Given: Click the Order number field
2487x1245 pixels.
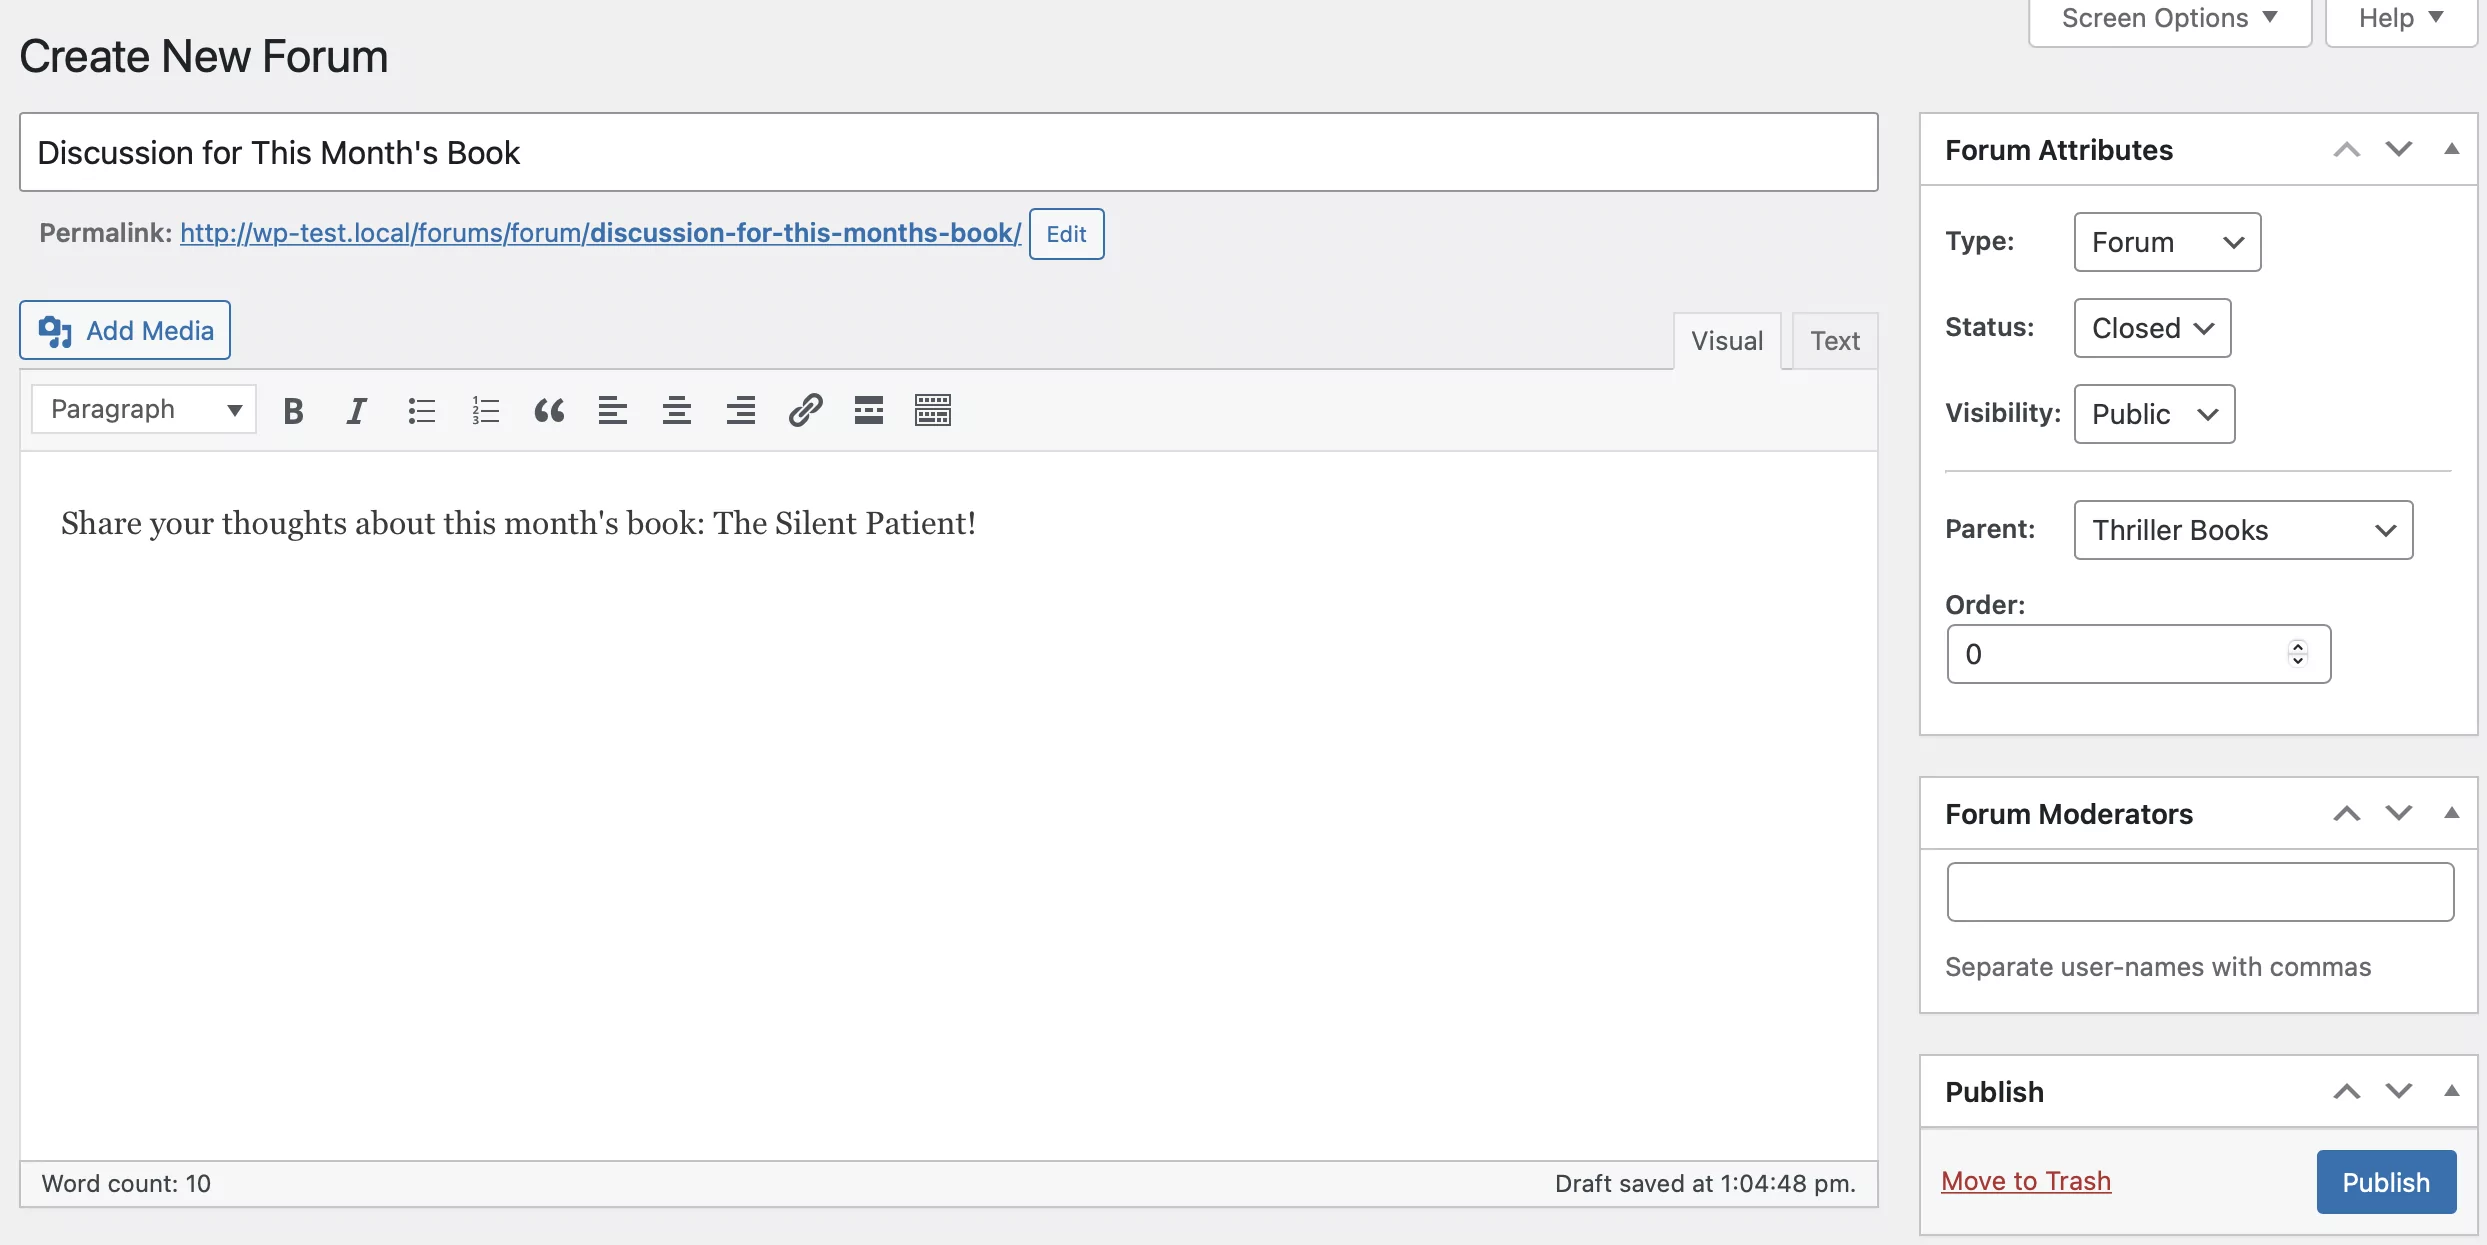Looking at the screenshot, I should (x=2138, y=654).
